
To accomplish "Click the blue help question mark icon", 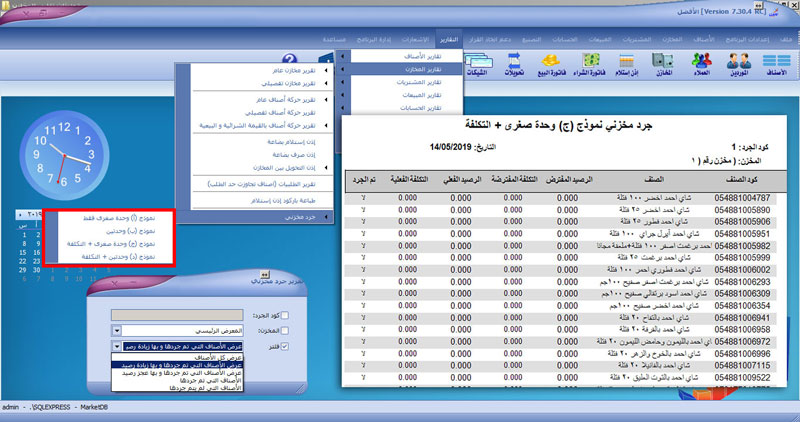I will coord(289,59).
